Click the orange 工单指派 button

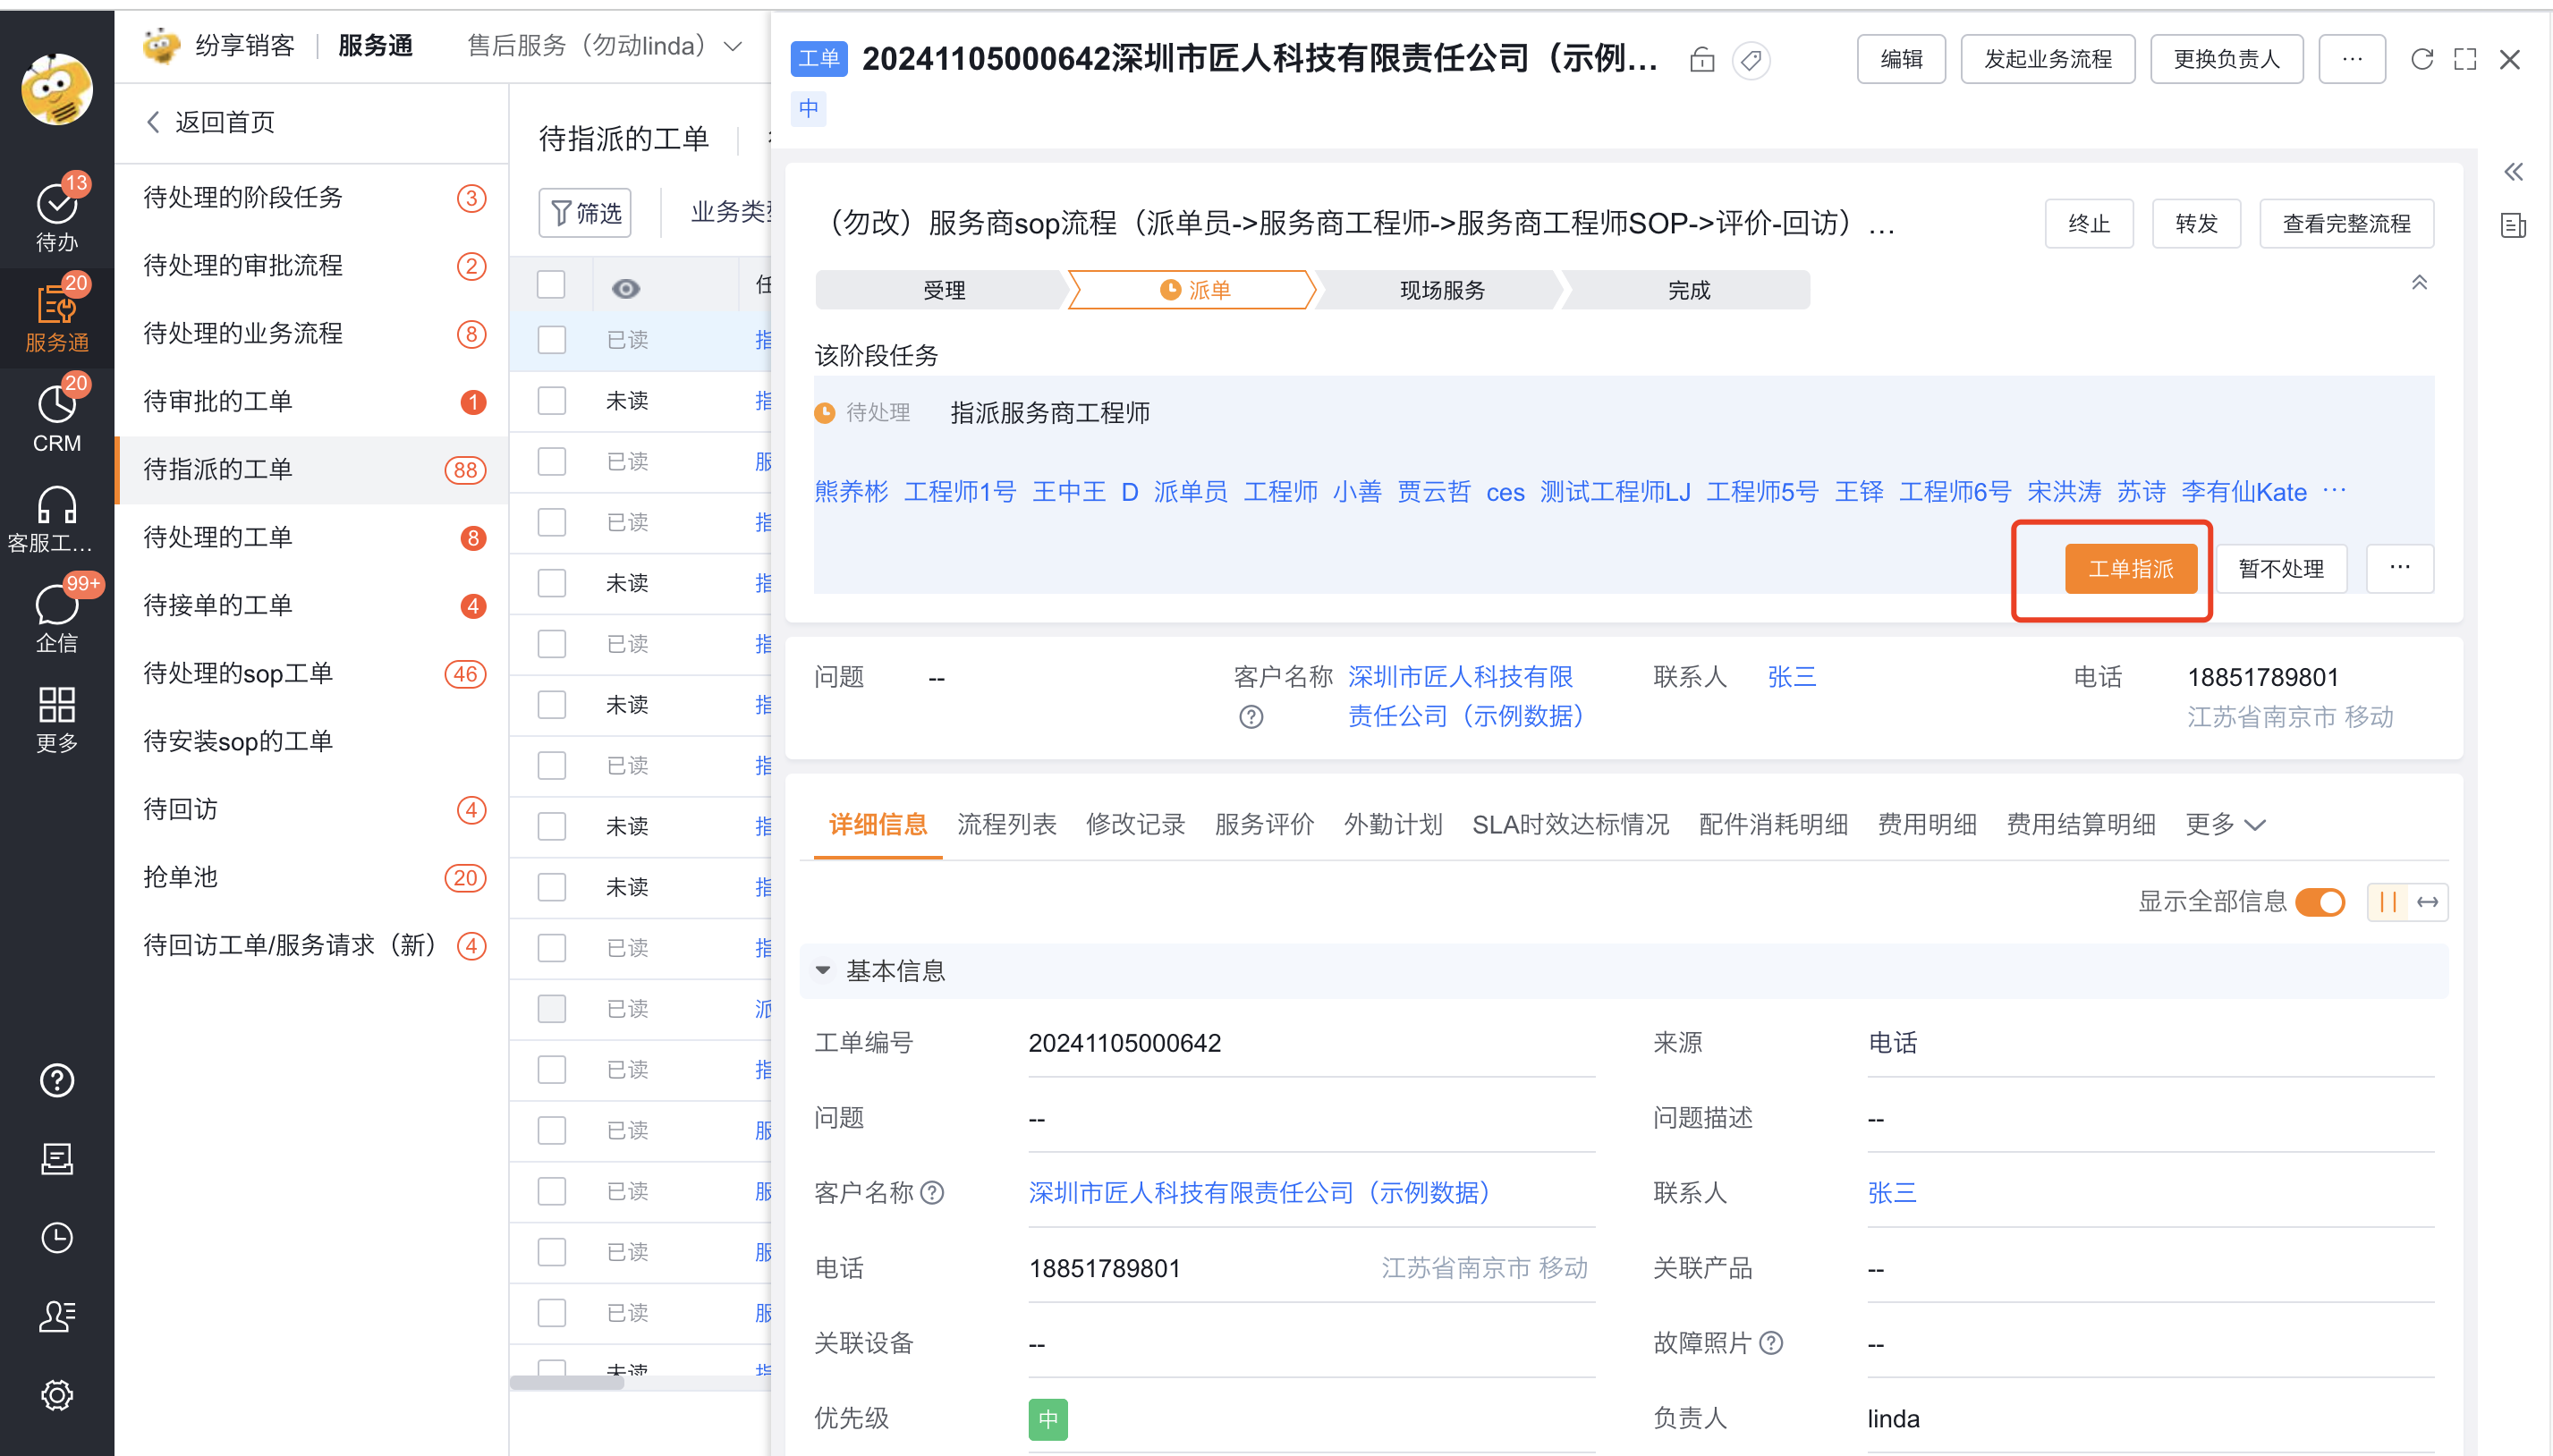2130,569
